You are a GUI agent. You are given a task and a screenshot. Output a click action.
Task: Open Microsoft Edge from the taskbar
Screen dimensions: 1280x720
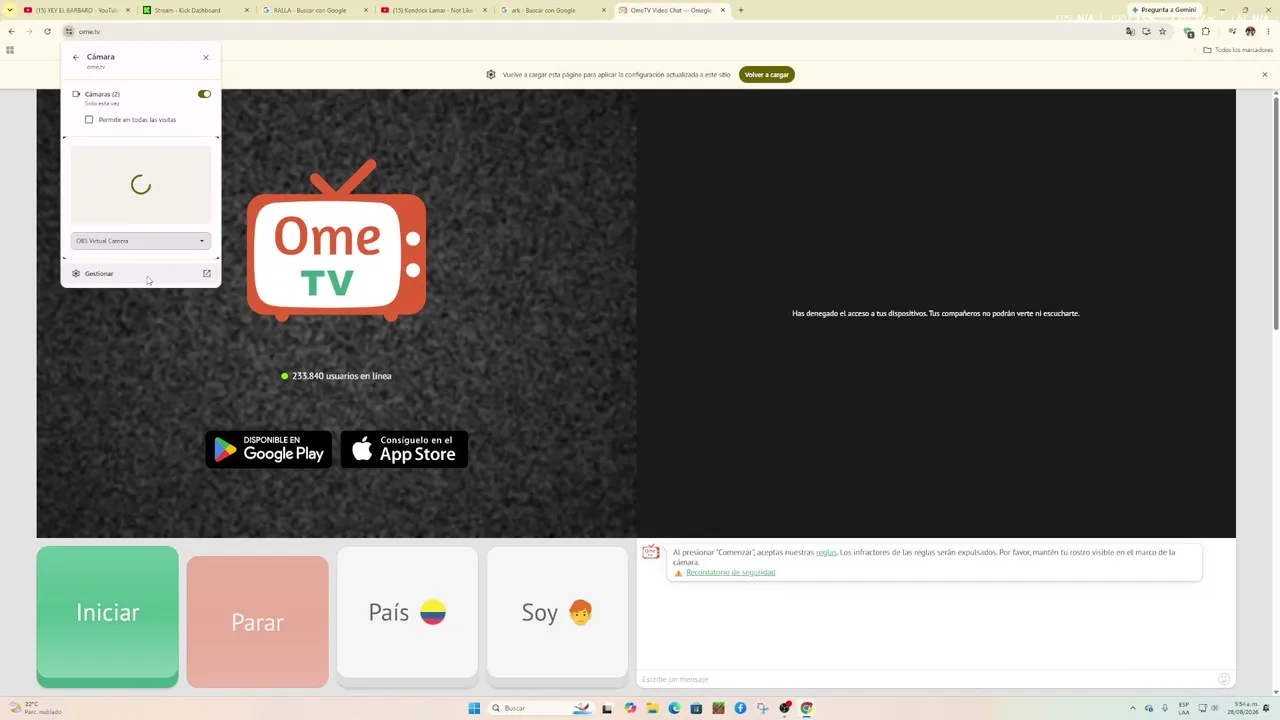[674, 708]
